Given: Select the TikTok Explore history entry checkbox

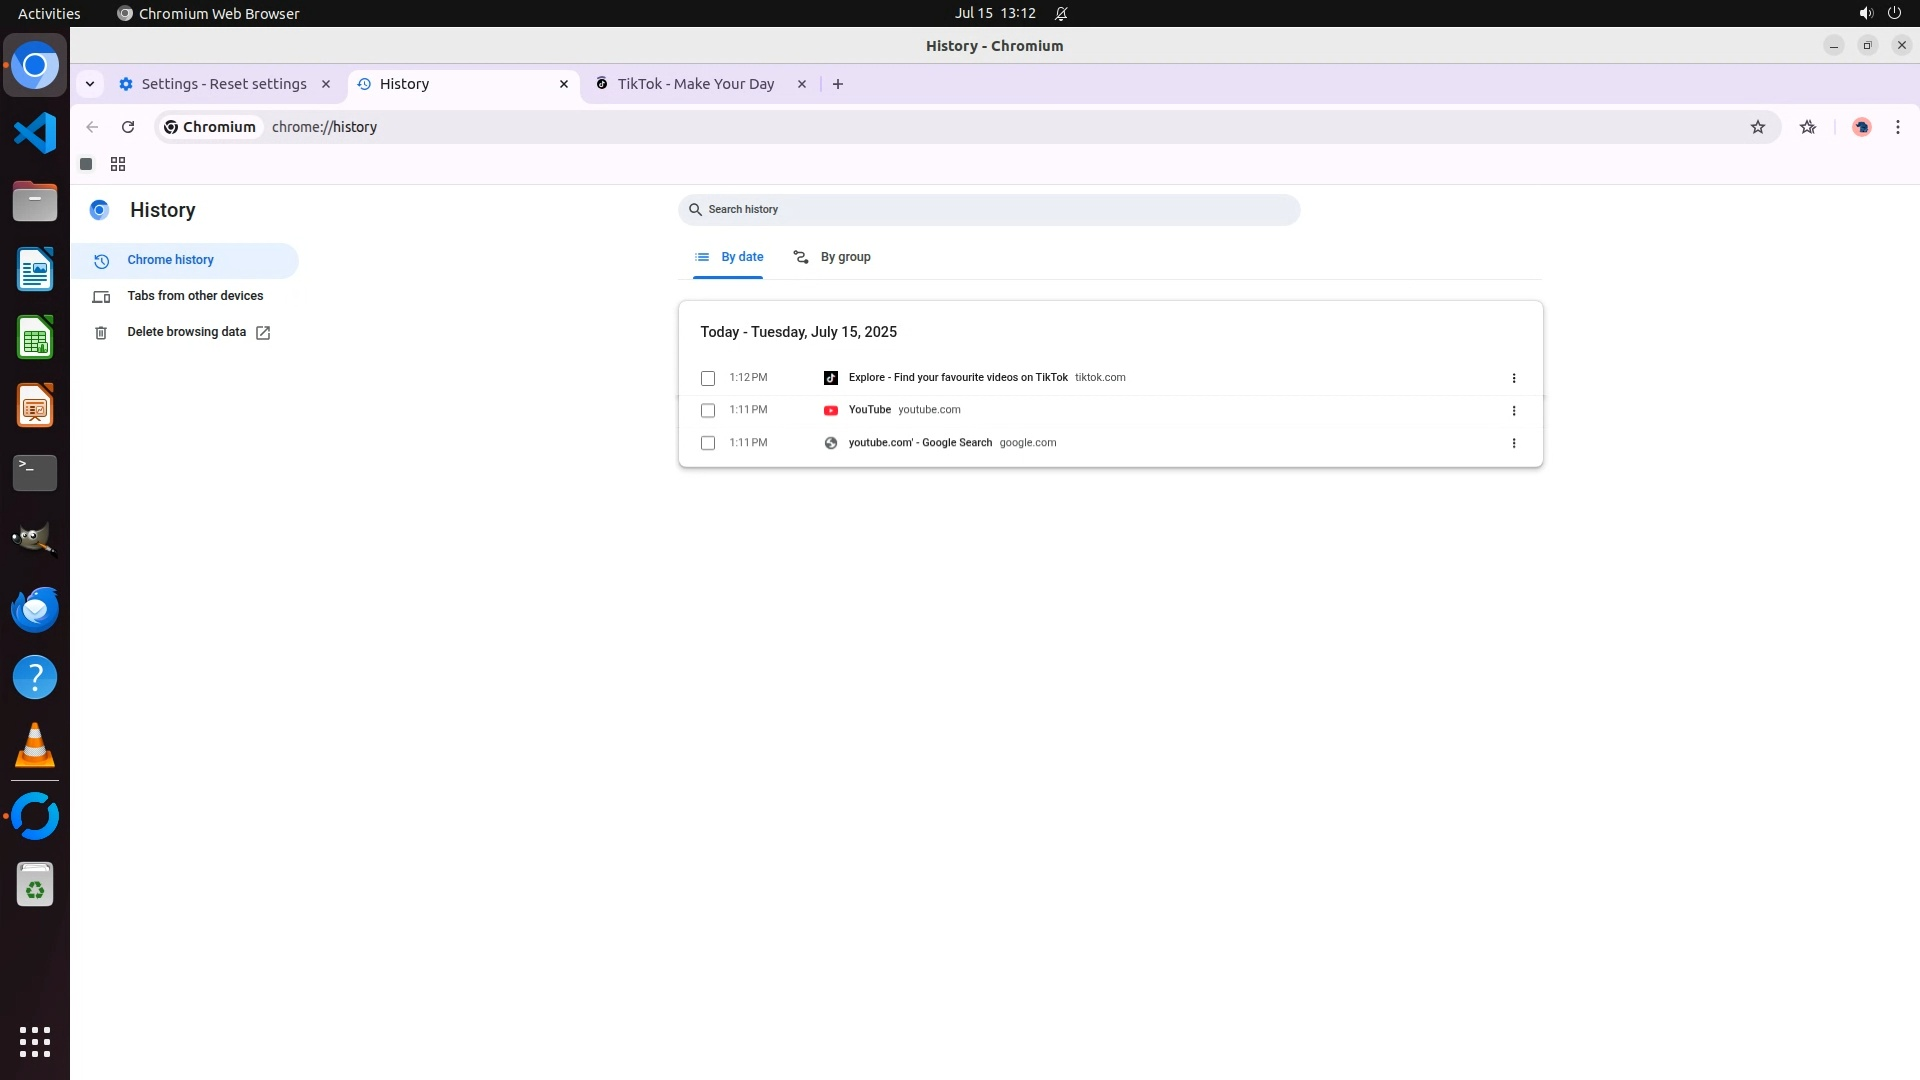Looking at the screenshot, I should pos(708,378).
